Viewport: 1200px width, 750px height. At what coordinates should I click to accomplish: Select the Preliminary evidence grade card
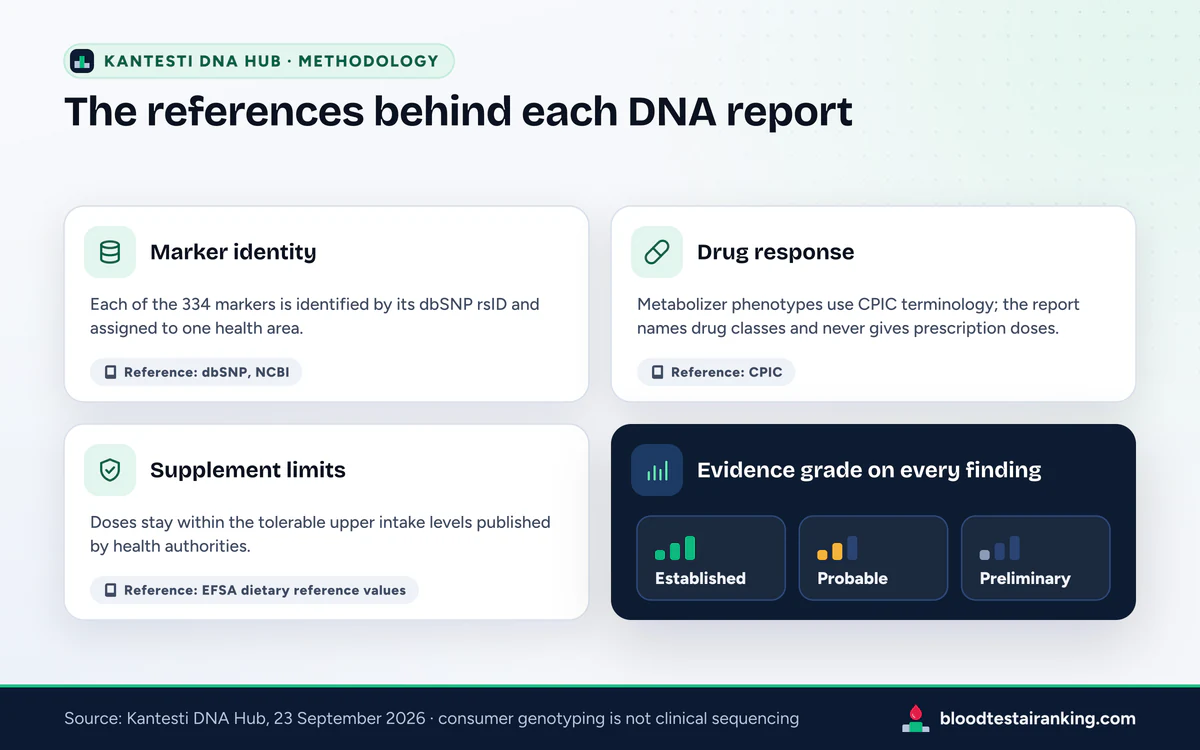point(1036,558)
